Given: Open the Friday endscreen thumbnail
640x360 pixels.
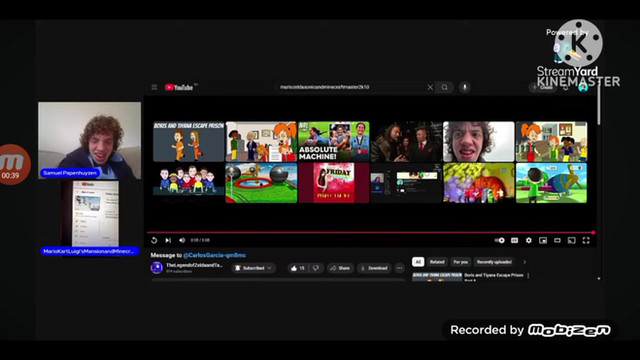Looking at the screenshot, I should pyautogui.click(x=334, y=183).
